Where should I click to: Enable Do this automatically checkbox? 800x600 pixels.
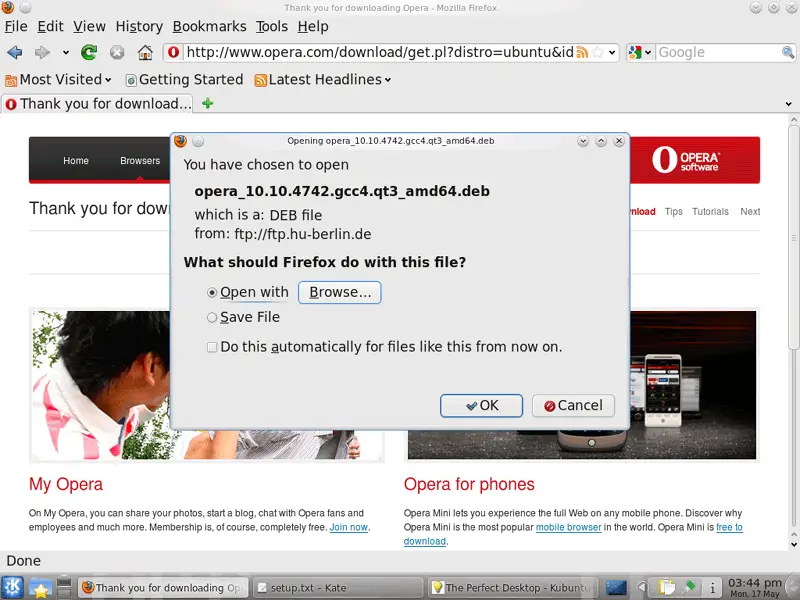coord(212,348)
